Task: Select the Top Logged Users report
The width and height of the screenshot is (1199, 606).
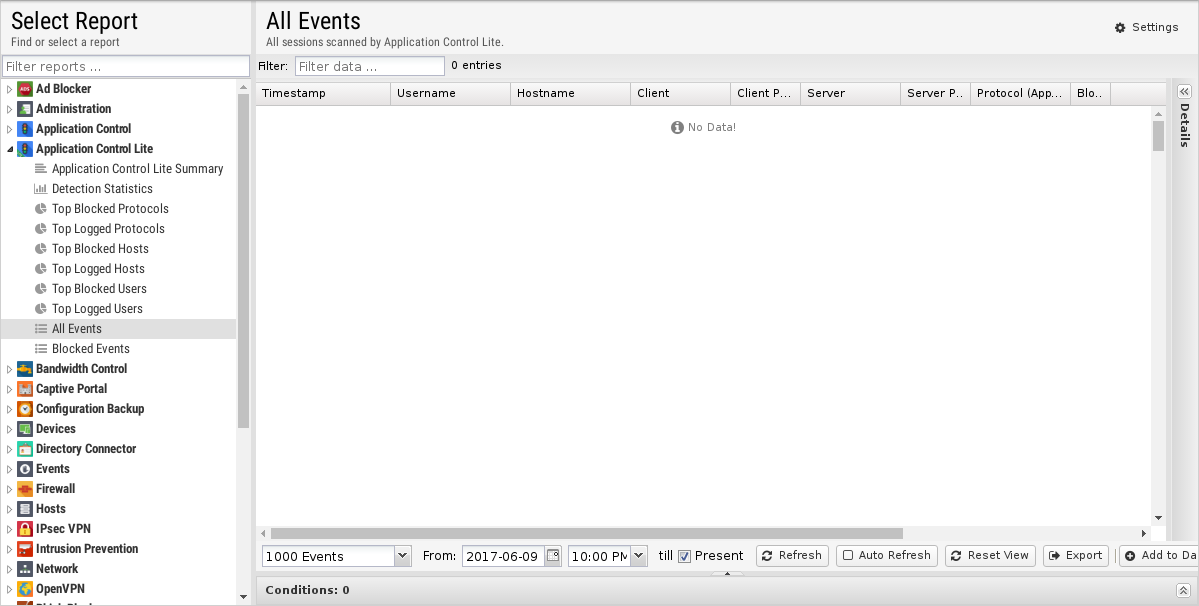Action: (x=119, y=308)
